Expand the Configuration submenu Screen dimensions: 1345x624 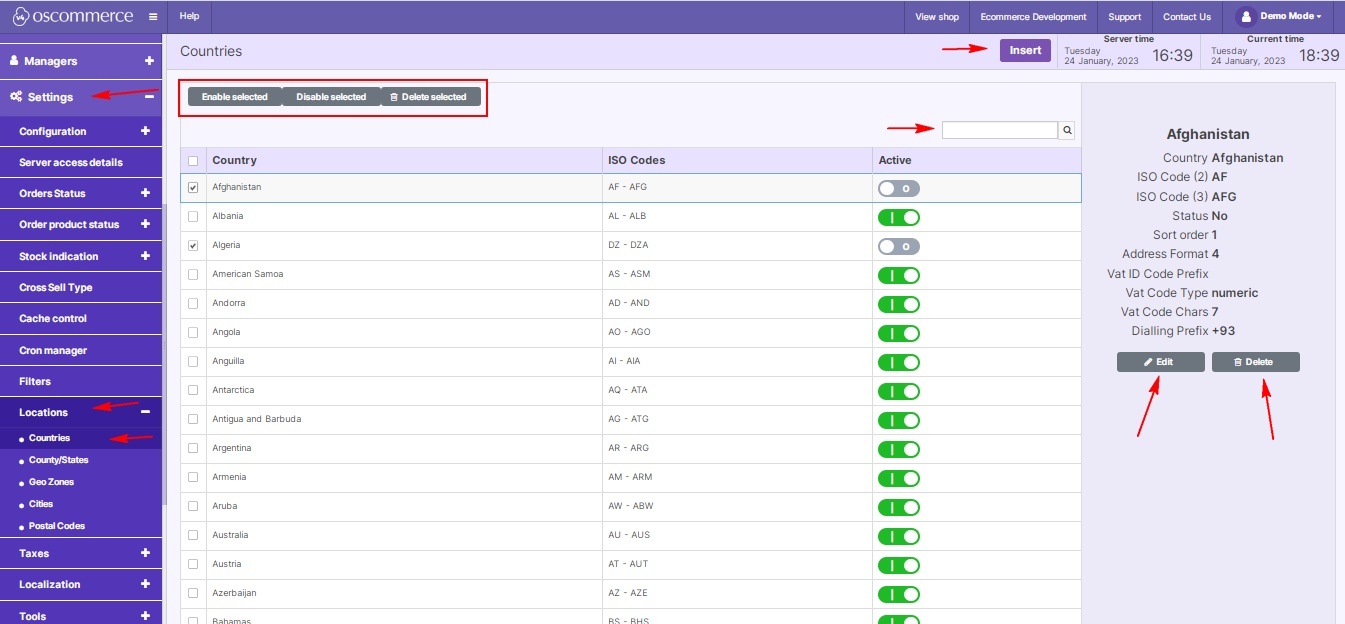145,131
